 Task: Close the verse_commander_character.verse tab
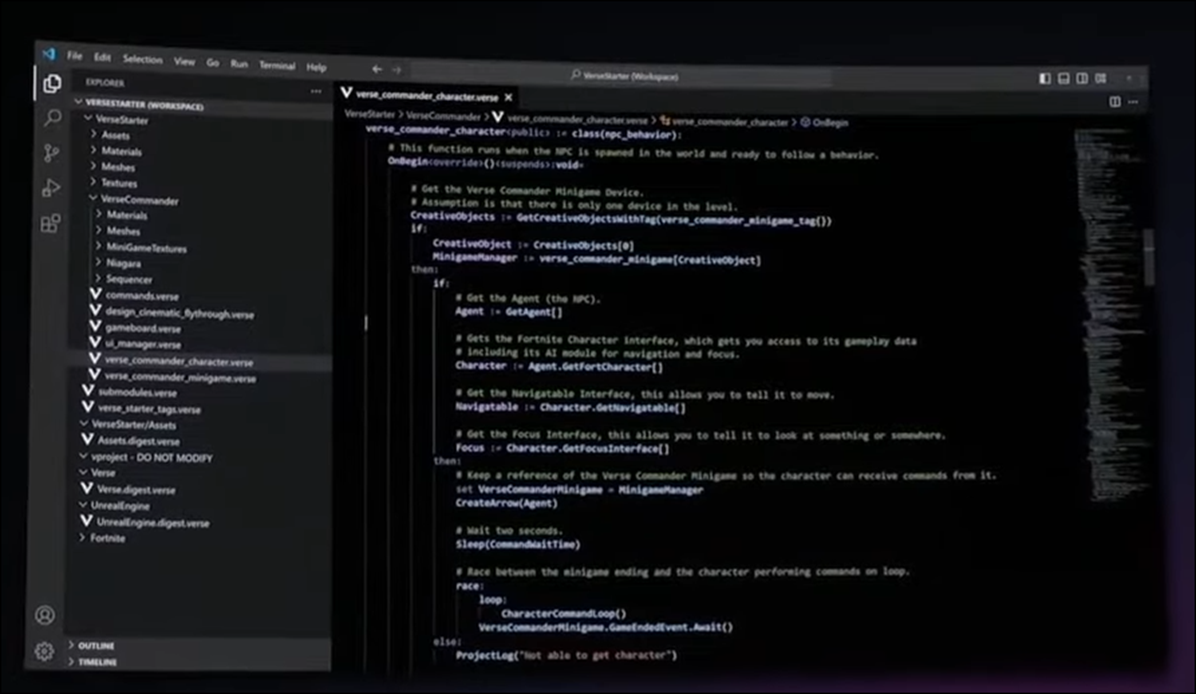click(509, 97)
